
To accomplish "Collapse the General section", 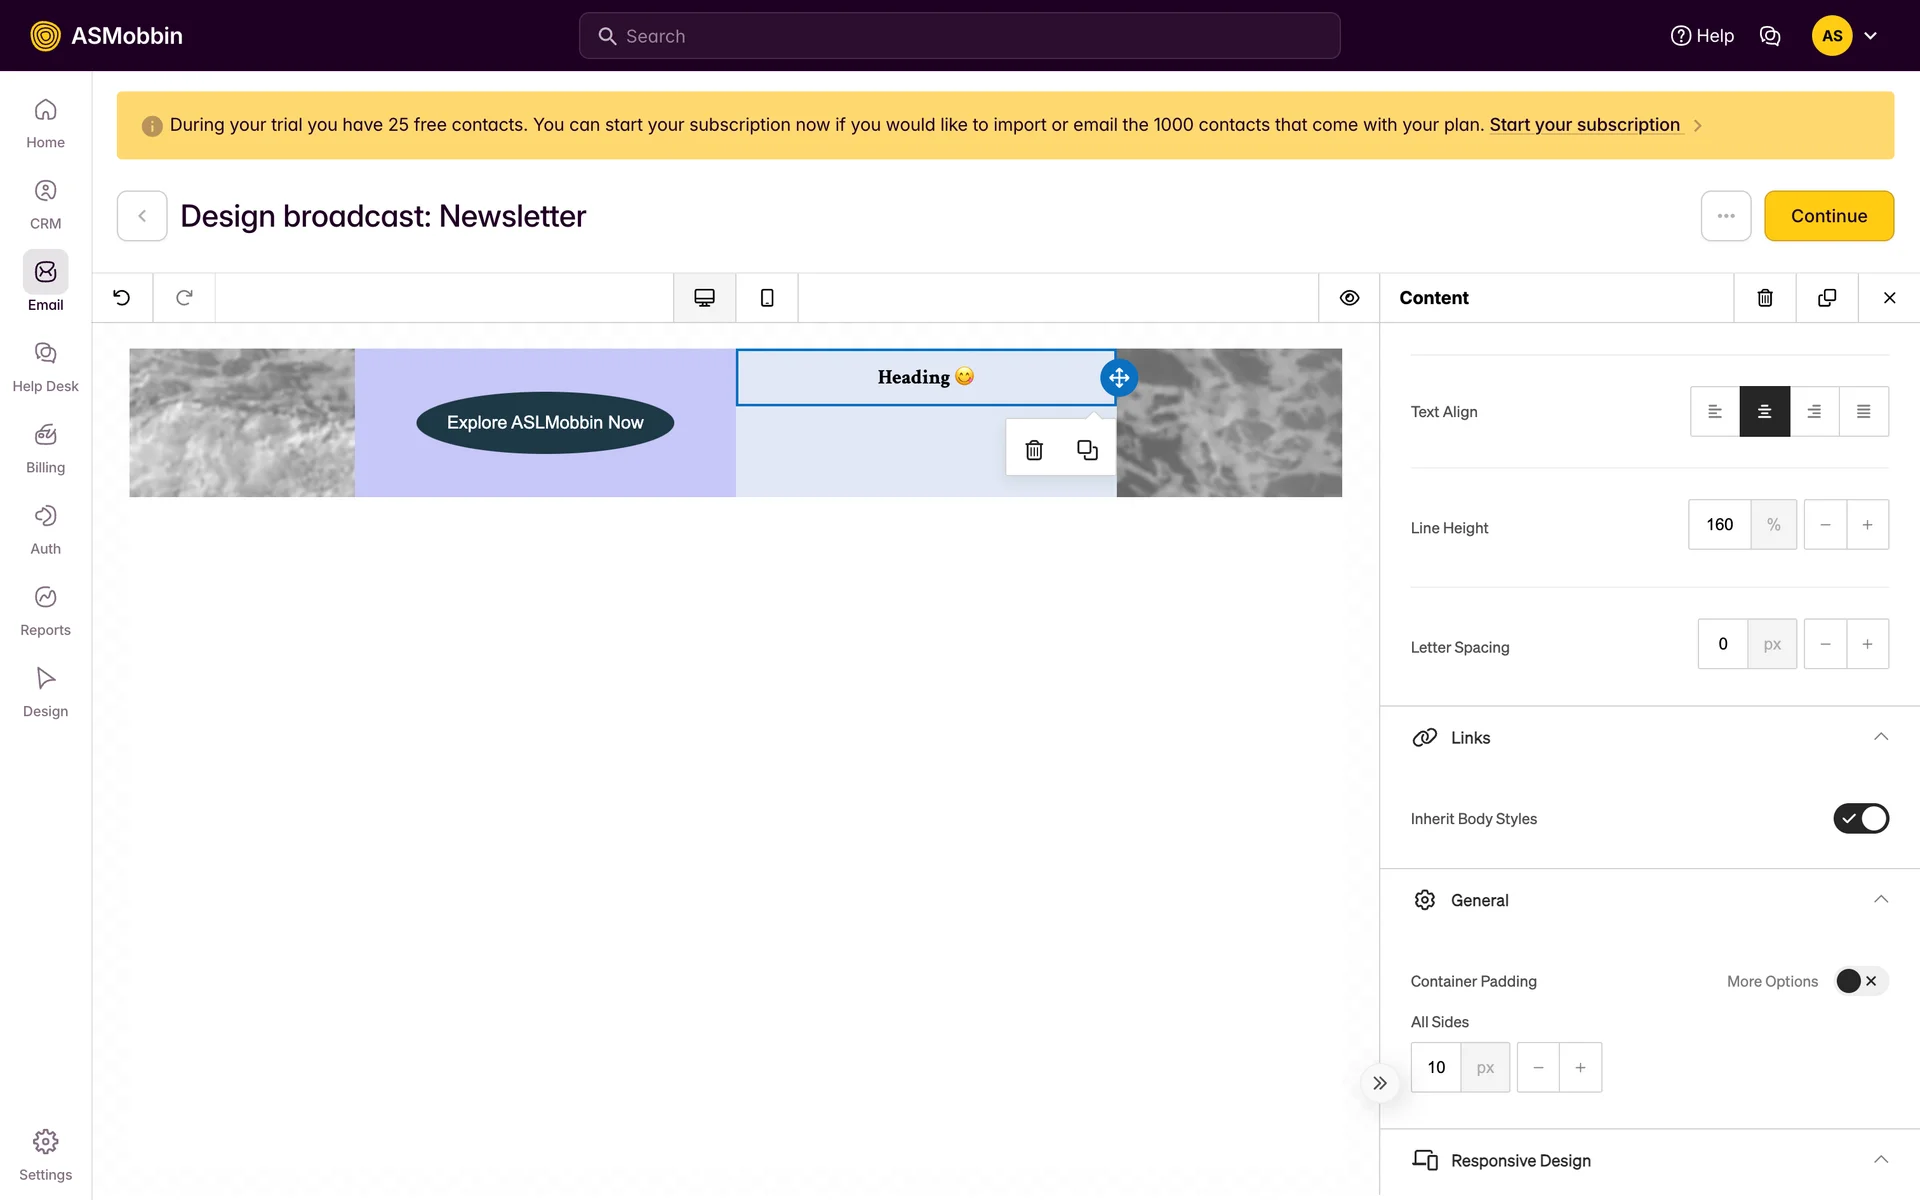I will point(1880,900).
